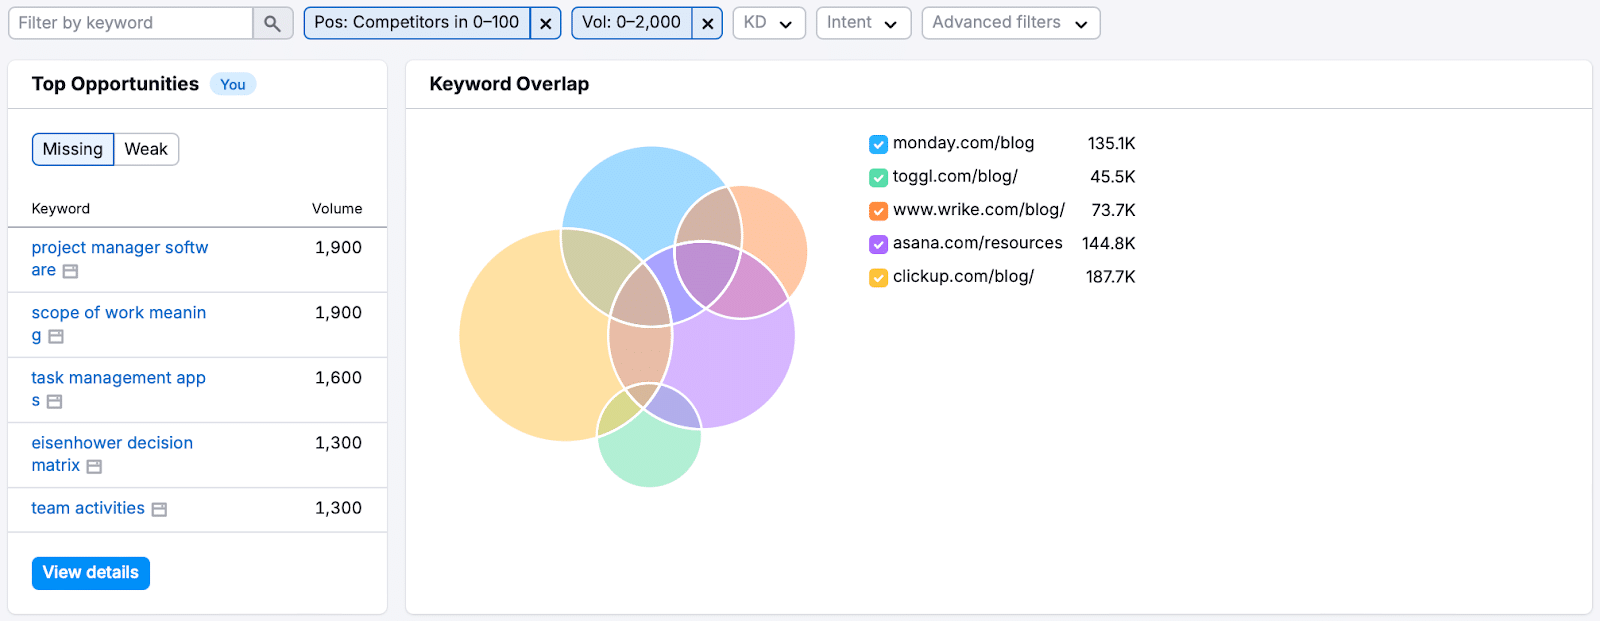Image resolution: width=1600 pixels, height=621 pixels.
Task: Expand the Advanced filters dropdown
Action: pos(1011,23)
